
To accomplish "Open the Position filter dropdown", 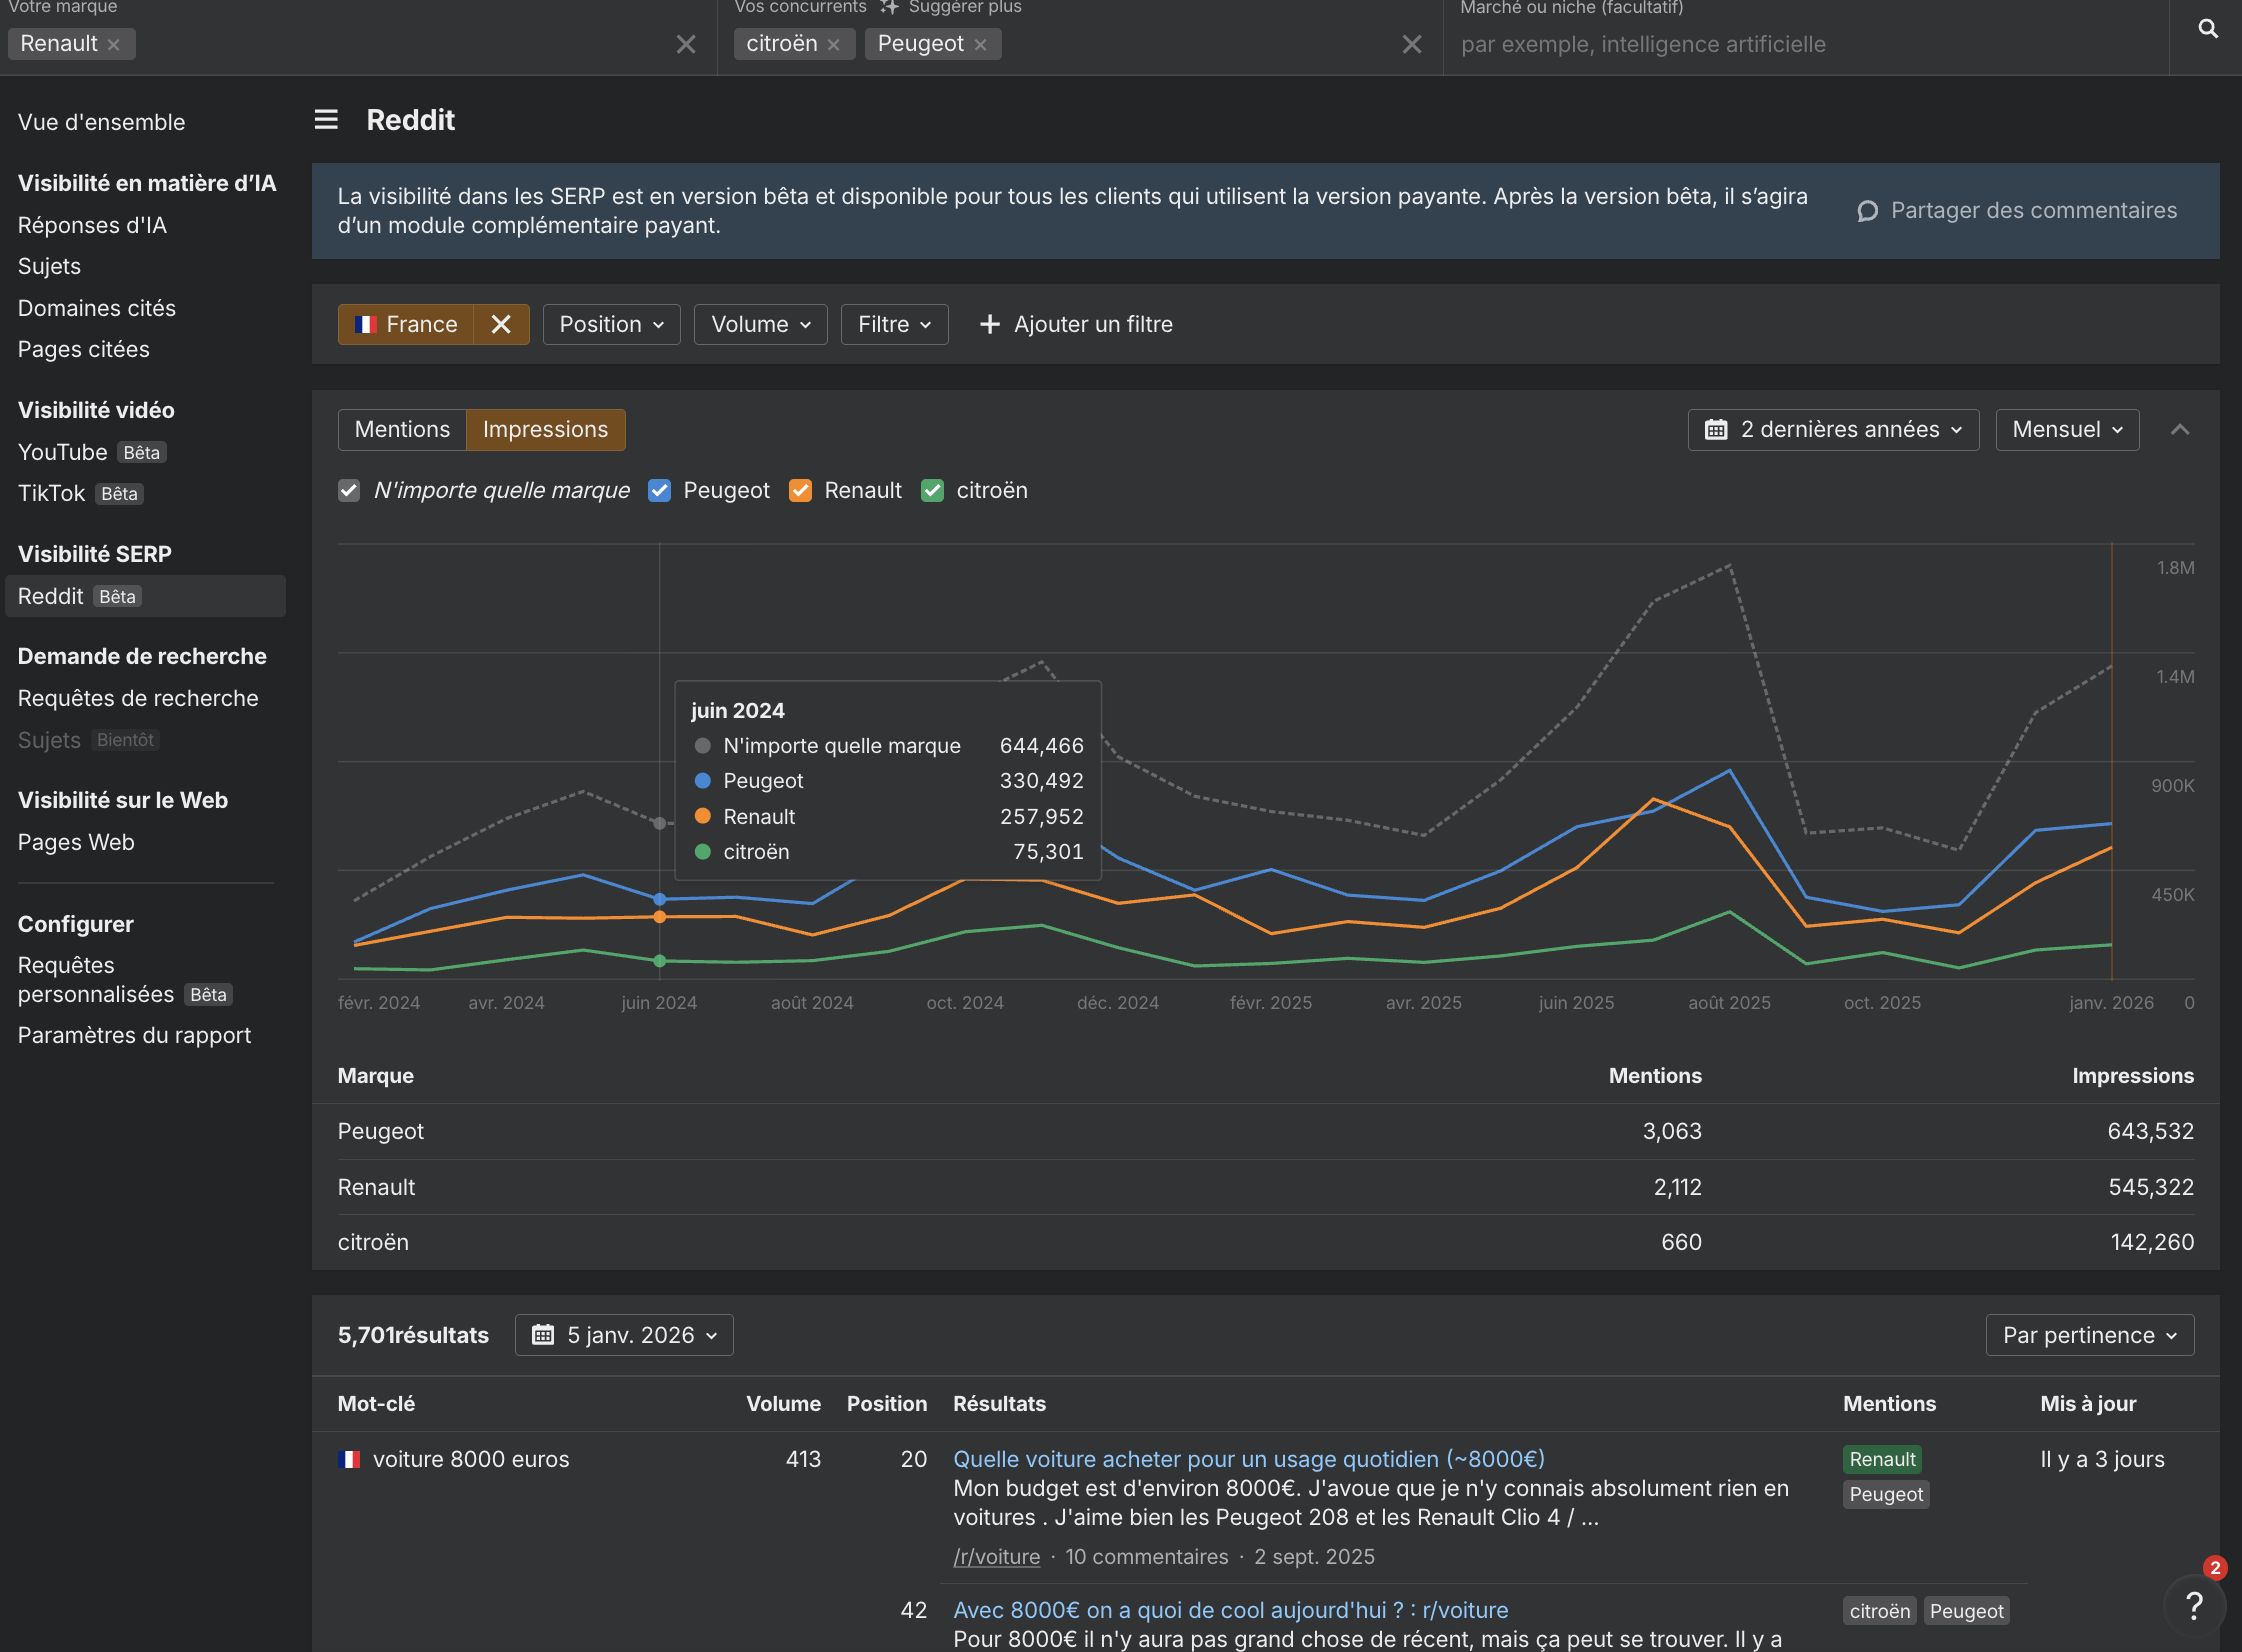I will coord(611,324).
